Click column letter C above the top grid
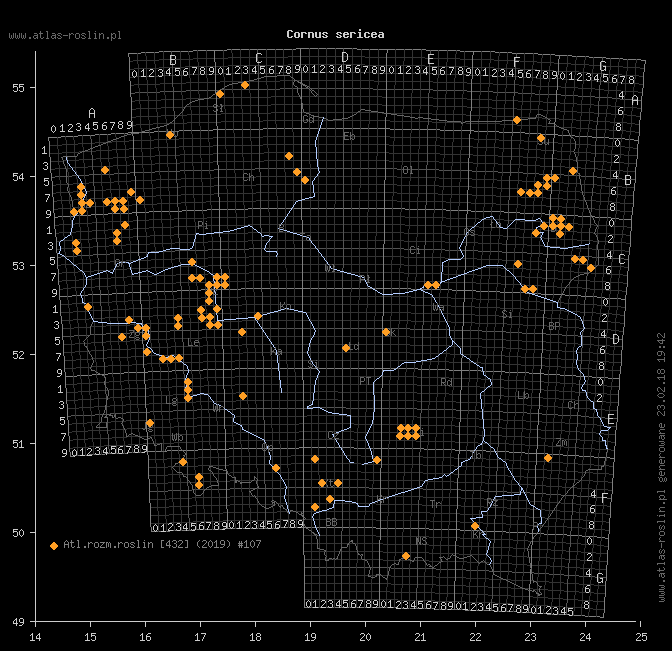 tap(259, 58)
